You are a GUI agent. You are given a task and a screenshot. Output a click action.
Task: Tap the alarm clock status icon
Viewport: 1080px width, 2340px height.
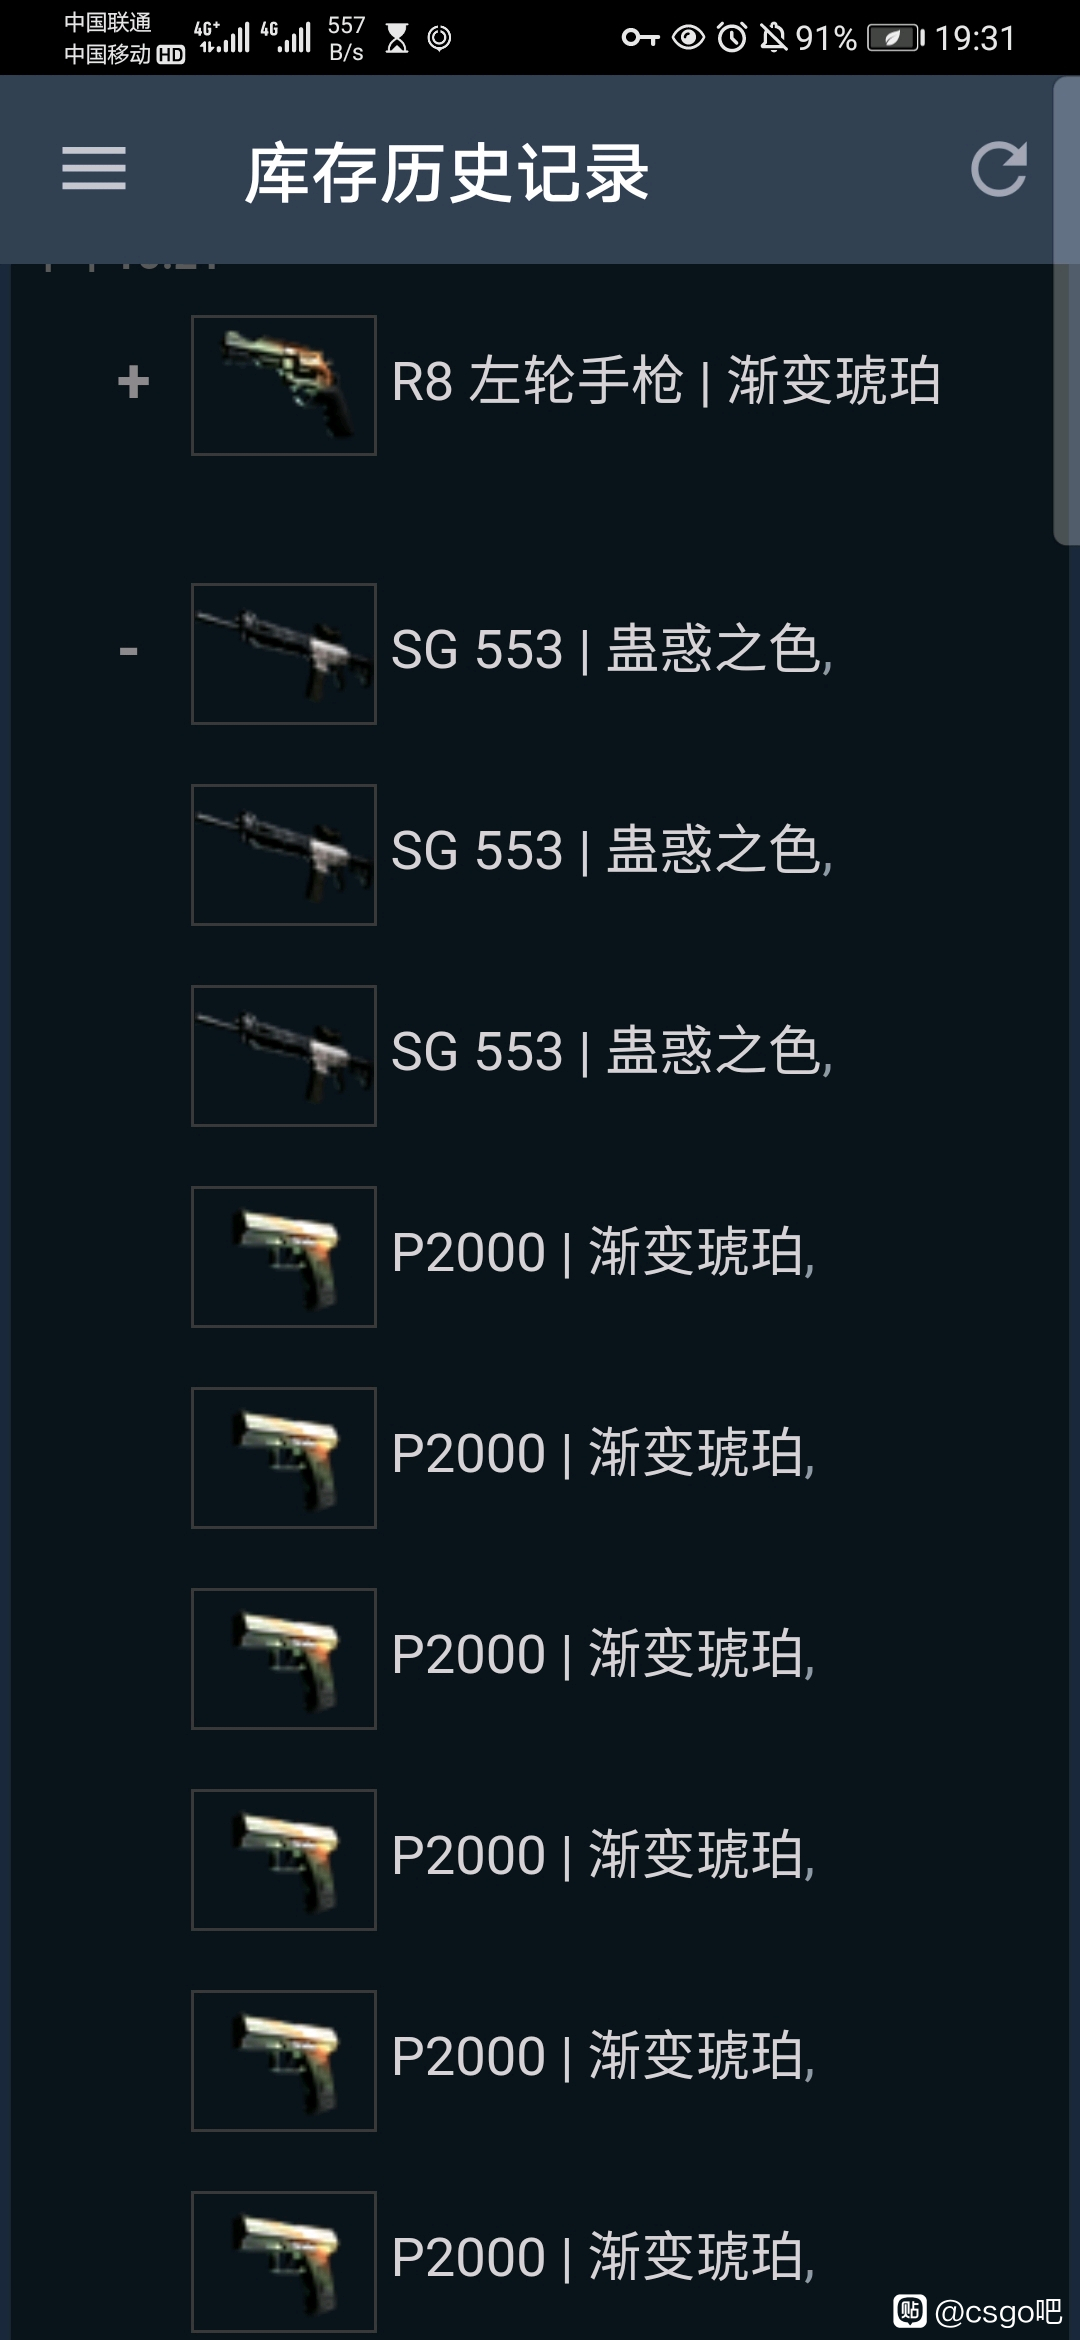pyautogui.click(x=732, y=38)
